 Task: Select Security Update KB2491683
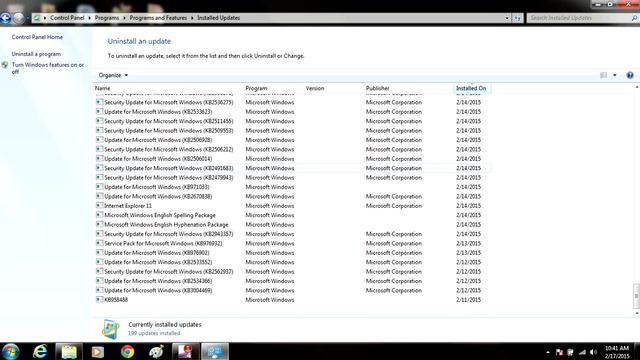(x=292, y=168)
